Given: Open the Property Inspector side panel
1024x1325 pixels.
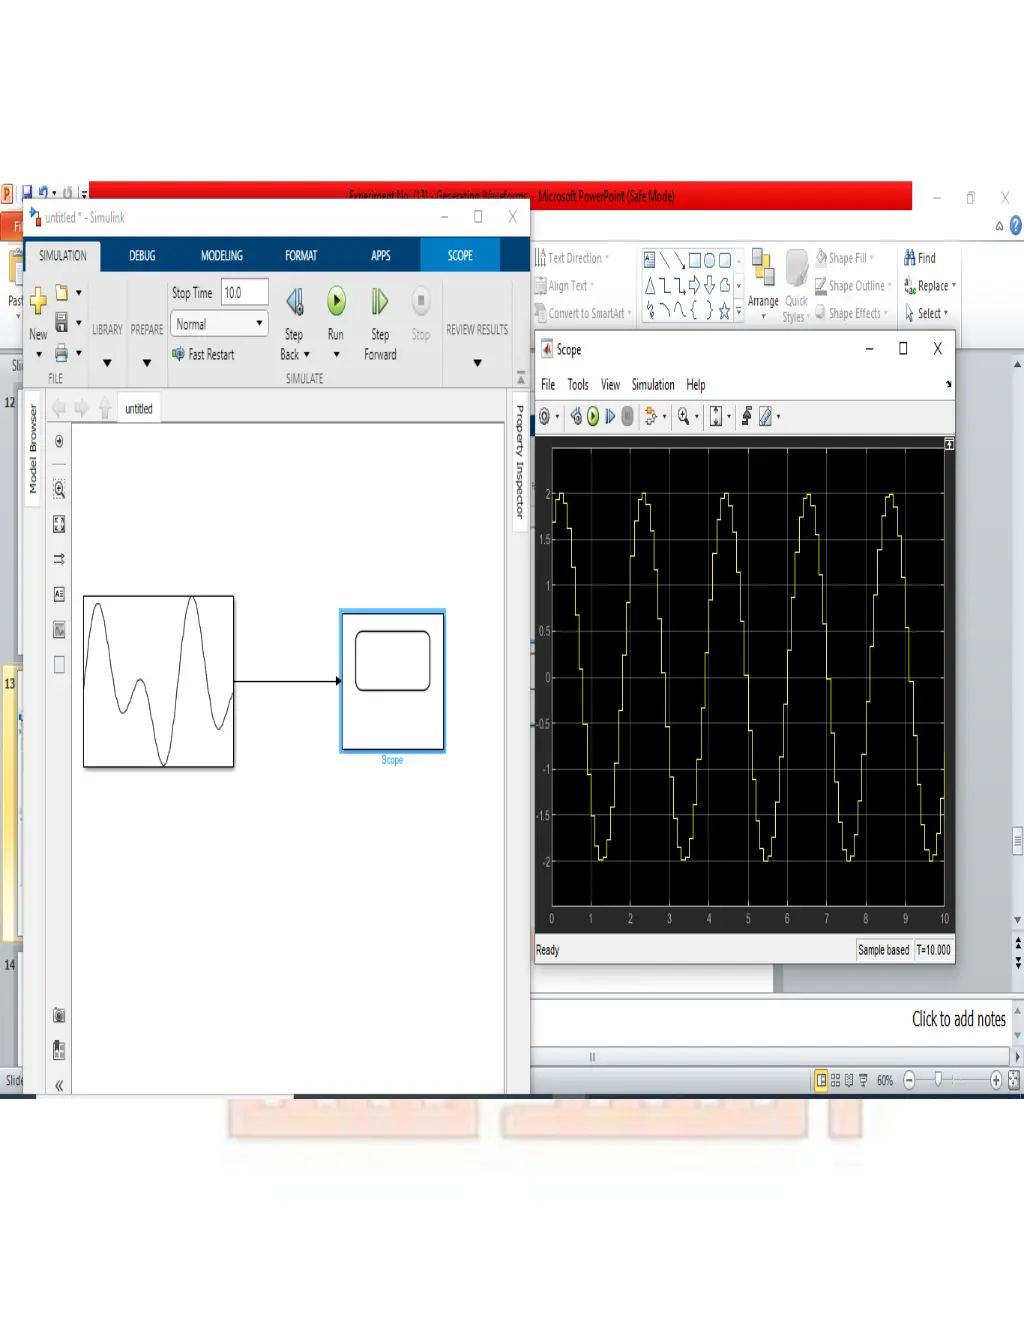Looking at the screenshot, I should pos(520,461).
